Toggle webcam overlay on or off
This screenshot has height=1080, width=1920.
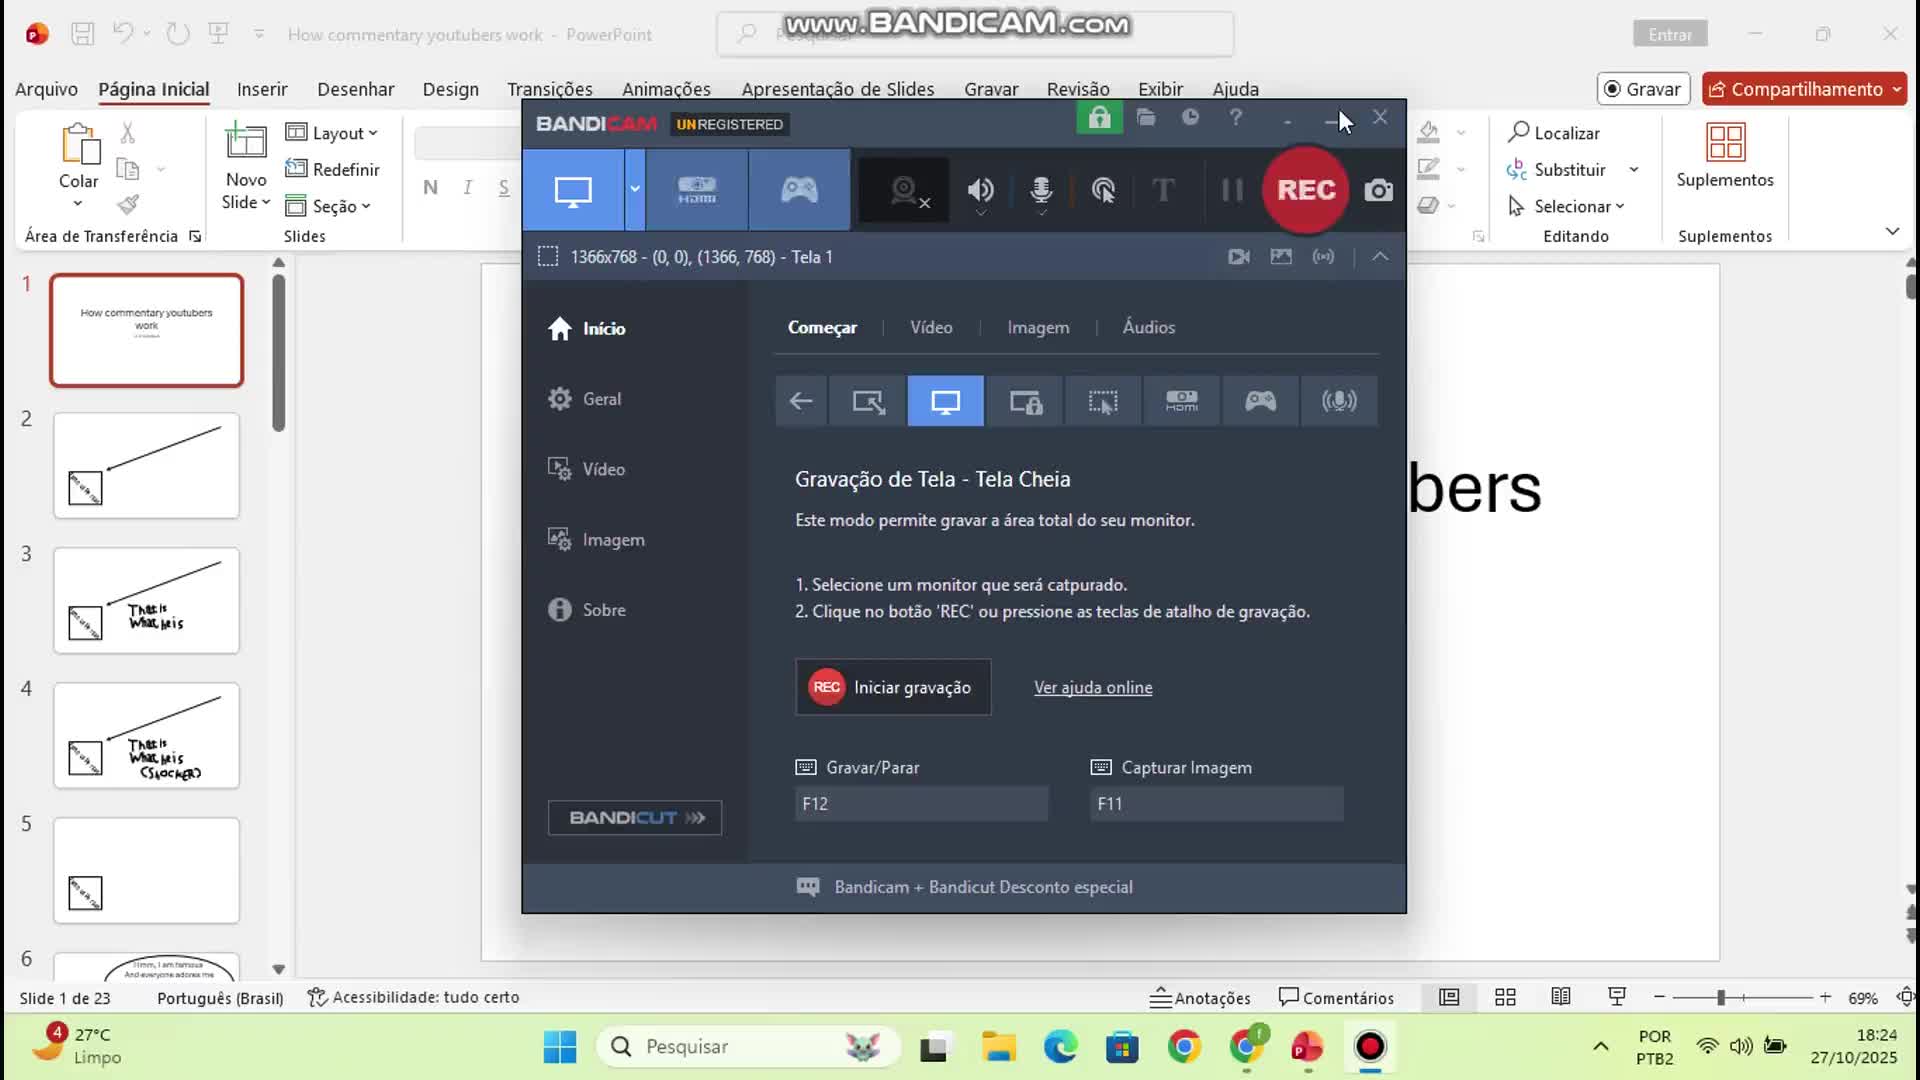[x=904, y=190]
